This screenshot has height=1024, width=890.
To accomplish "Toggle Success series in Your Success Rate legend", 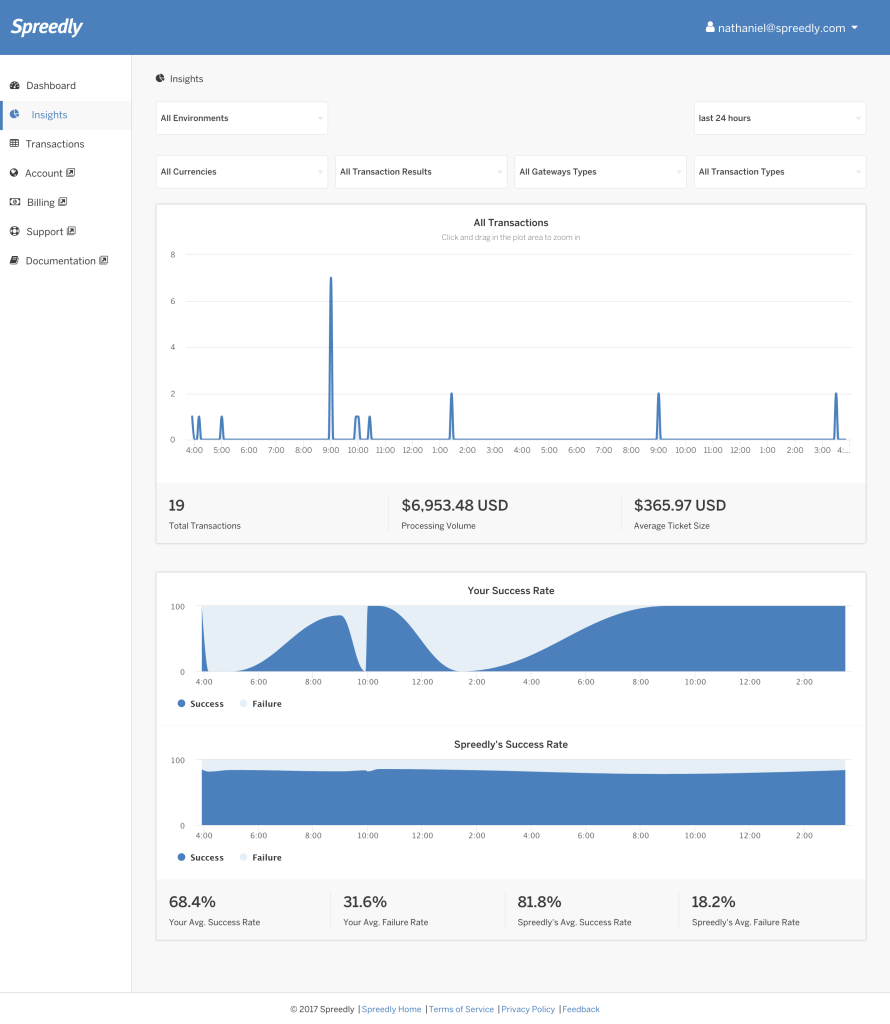I will click(201, 704).
